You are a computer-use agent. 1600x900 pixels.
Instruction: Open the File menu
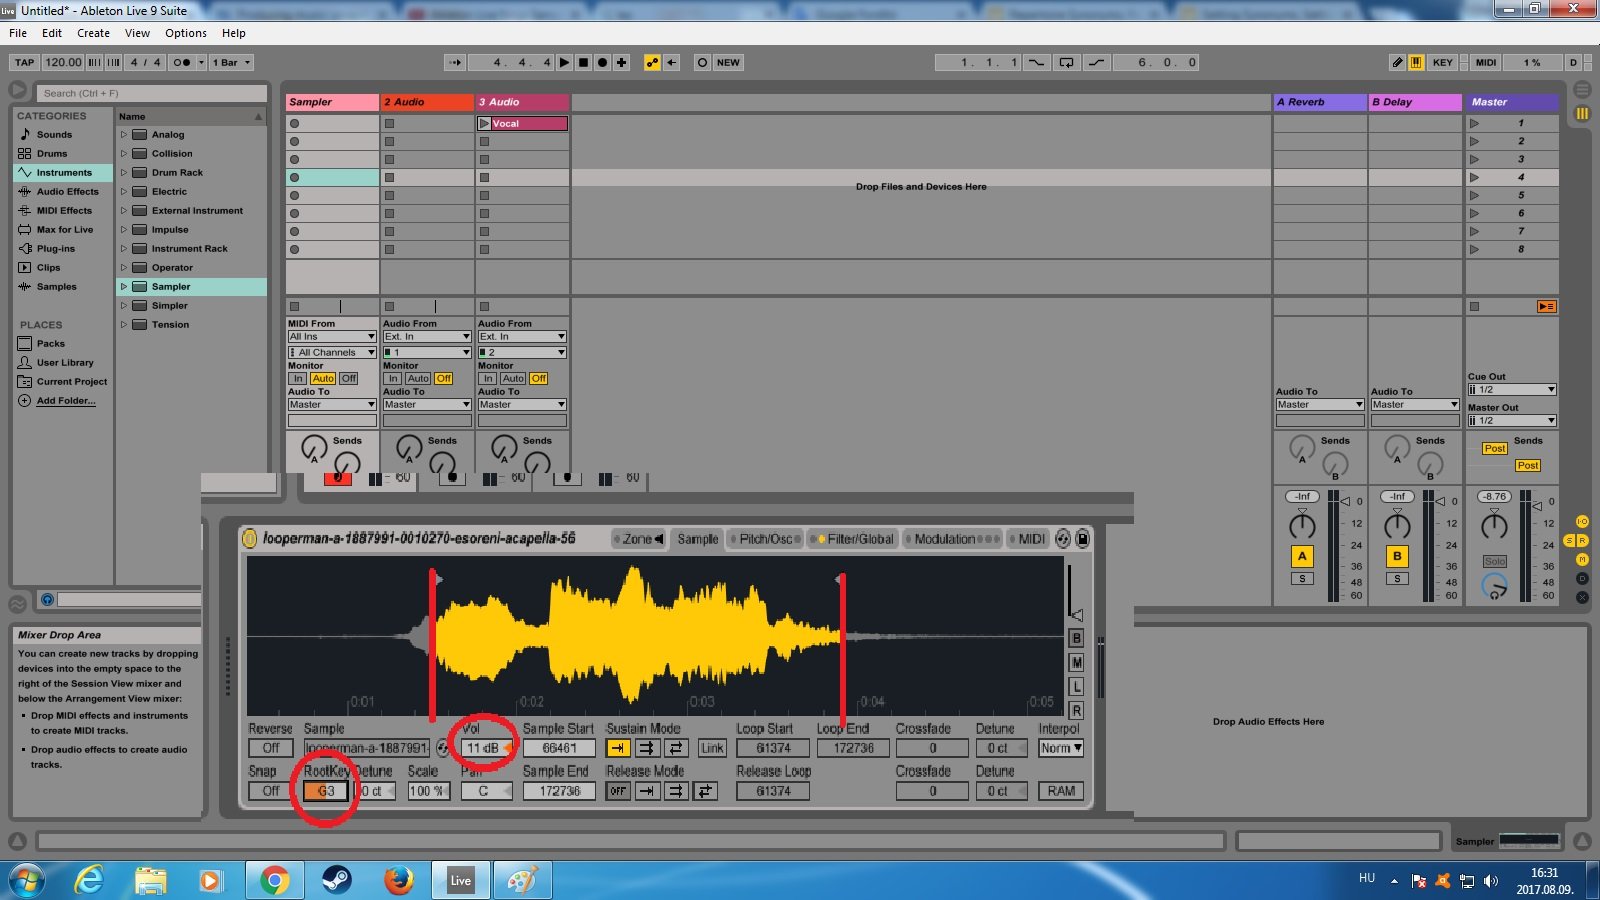(18, 33)
